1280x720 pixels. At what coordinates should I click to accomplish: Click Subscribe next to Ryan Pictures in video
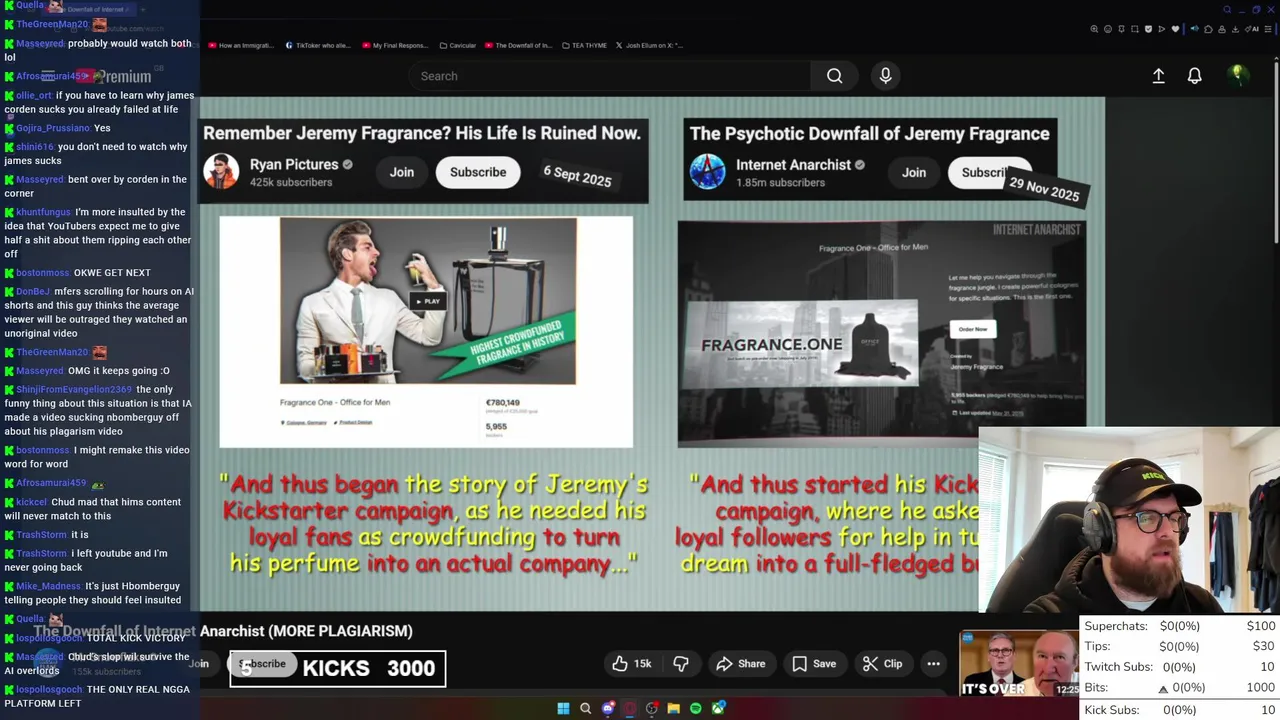478,172
